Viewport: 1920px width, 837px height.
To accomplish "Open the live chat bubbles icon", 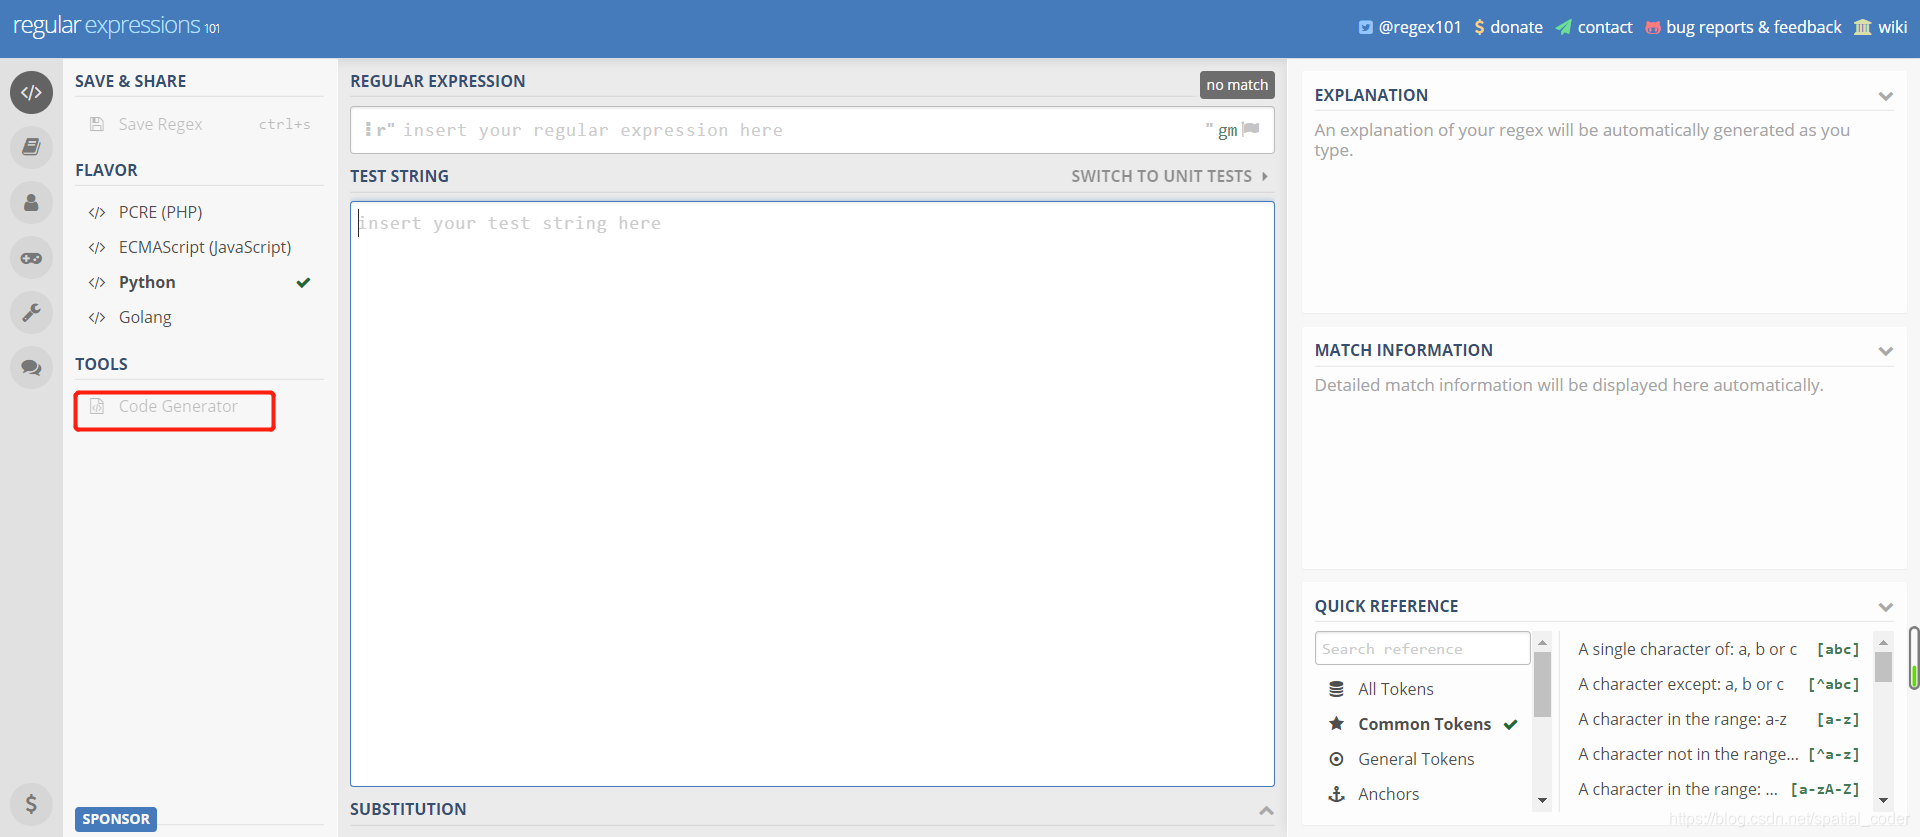I will (31, 367).
